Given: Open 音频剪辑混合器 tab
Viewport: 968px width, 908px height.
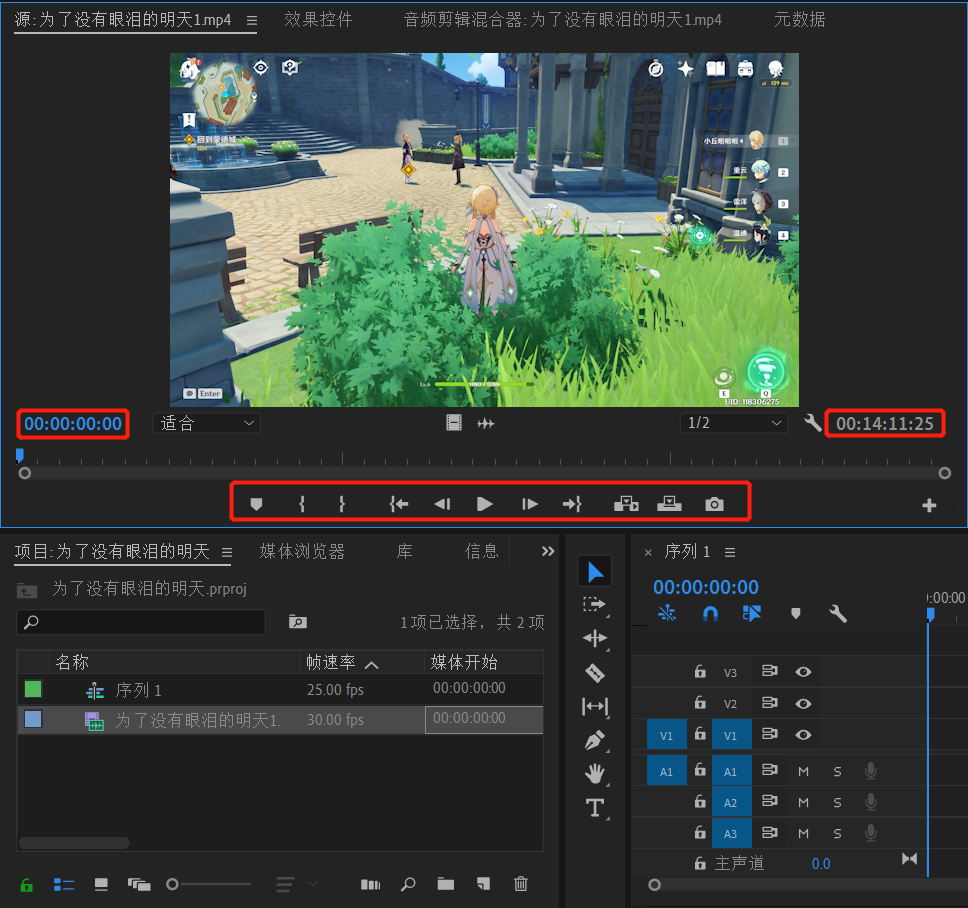Looking at the screenshot, I should click(x=562, y=20).
